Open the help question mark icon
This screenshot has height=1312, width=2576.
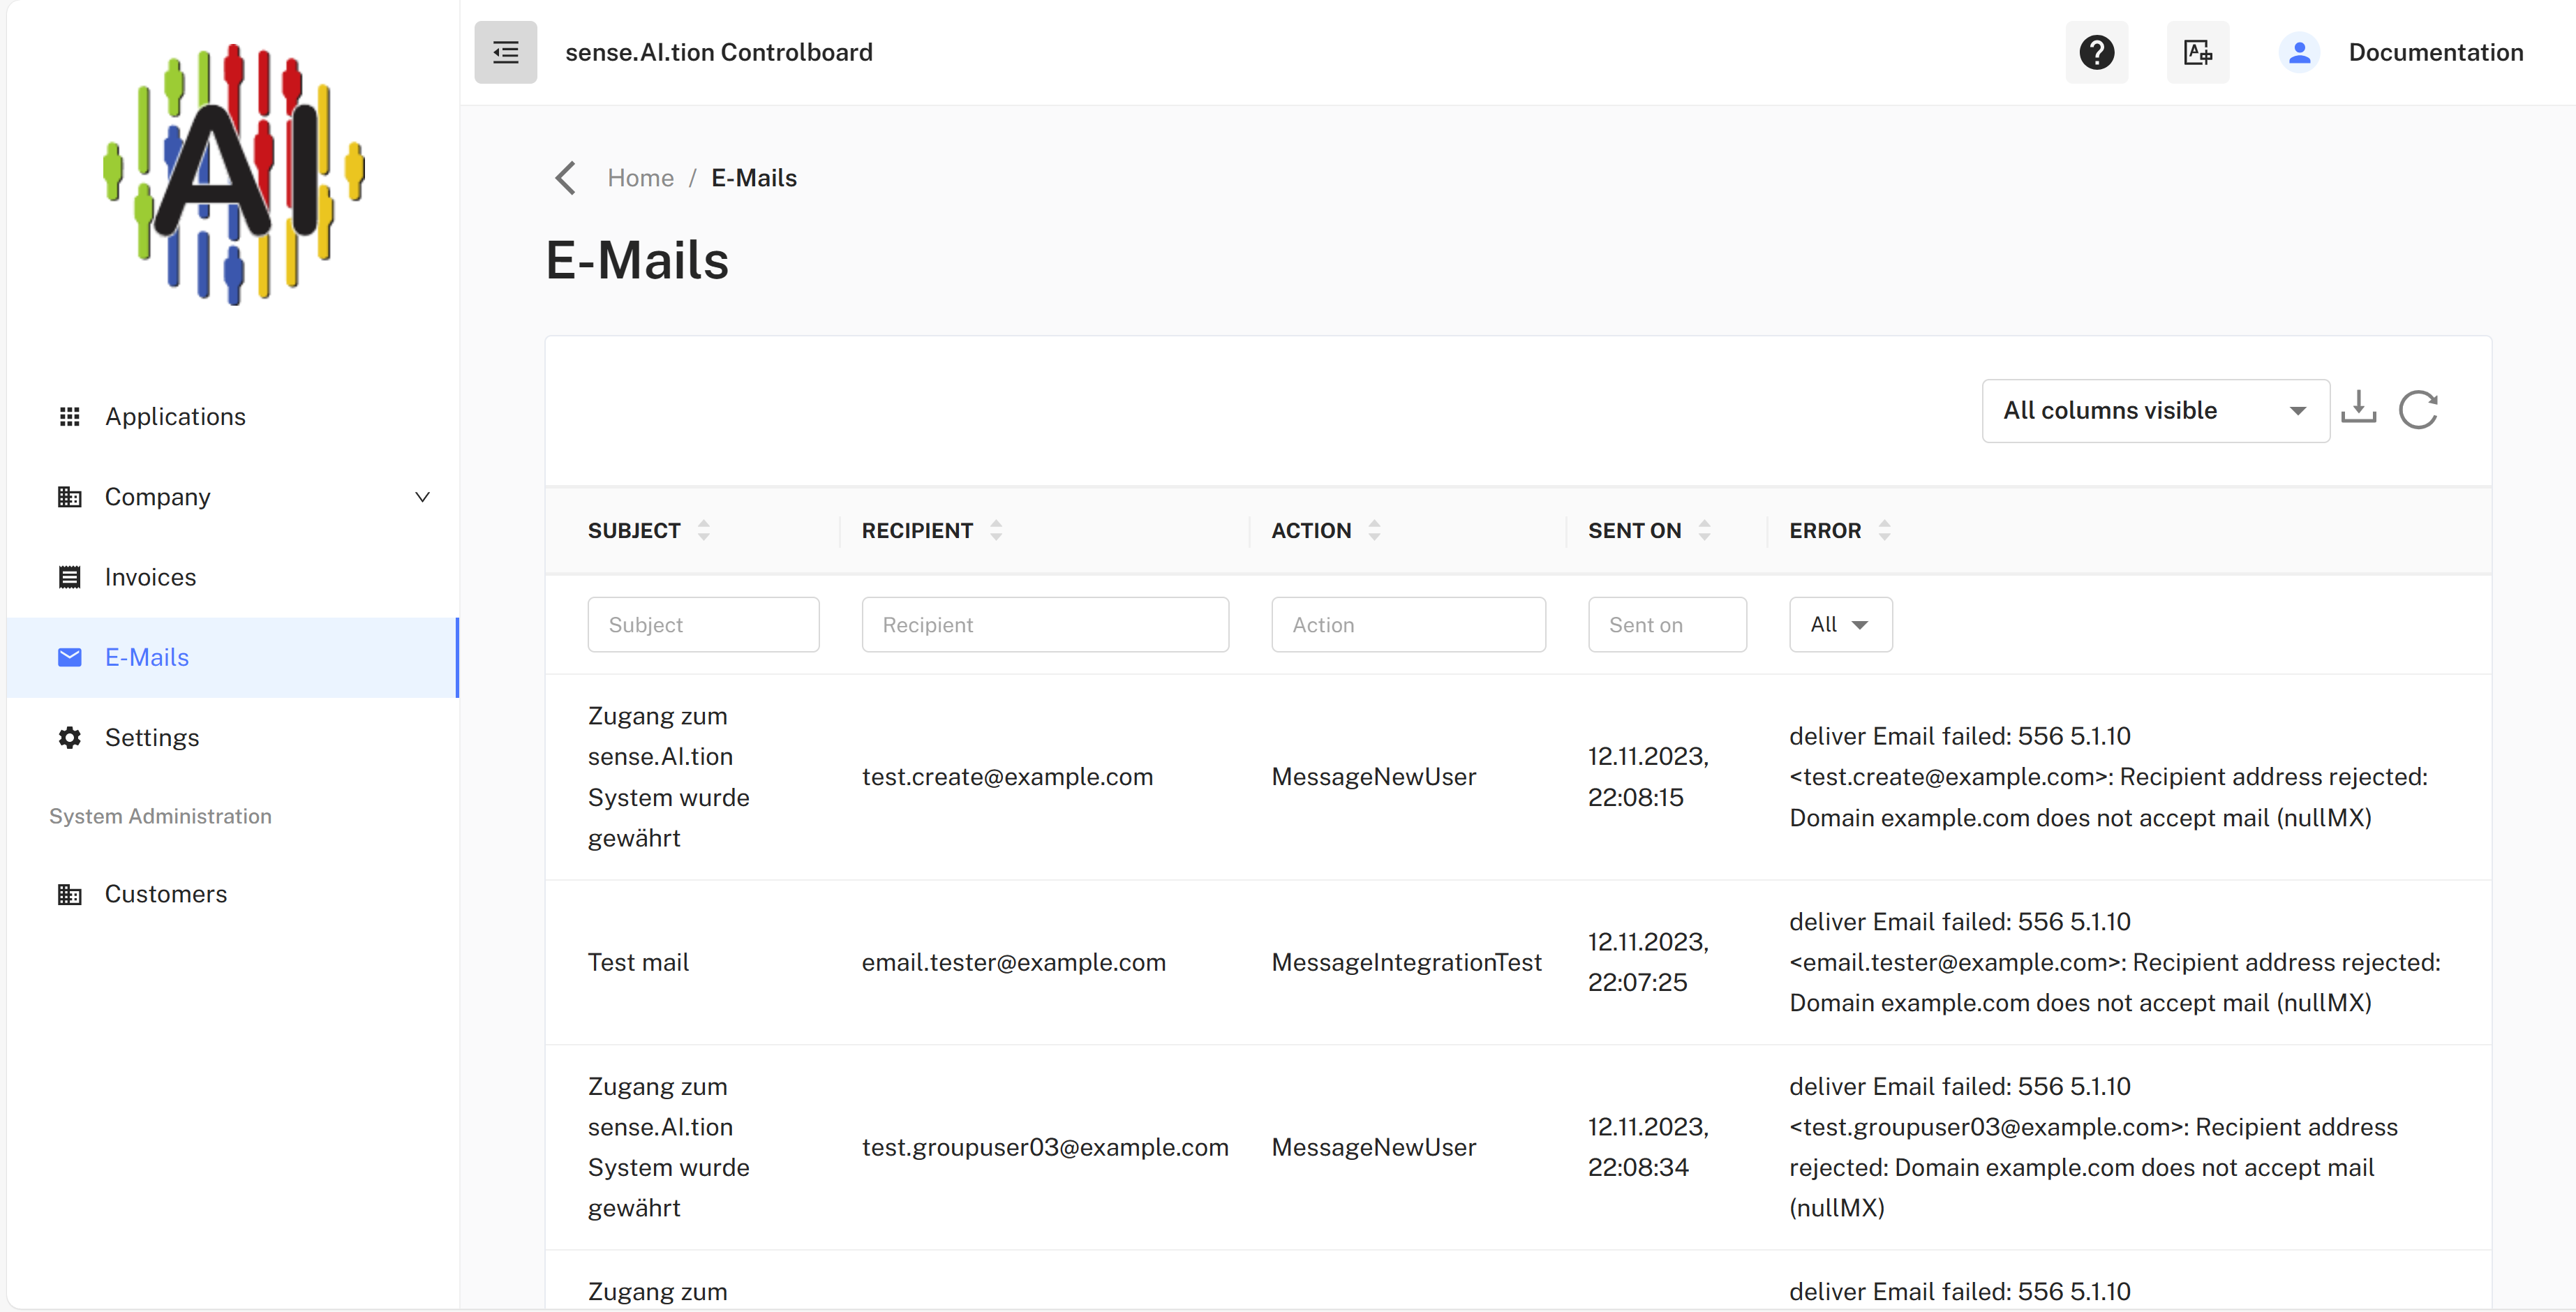2096,52
